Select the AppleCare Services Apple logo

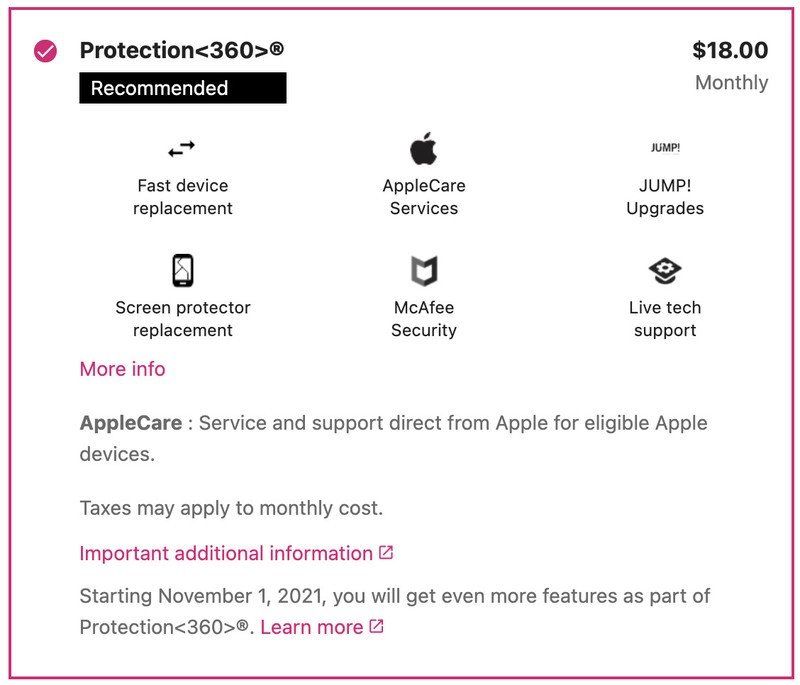pyautogui.click(x=424, y=150)
